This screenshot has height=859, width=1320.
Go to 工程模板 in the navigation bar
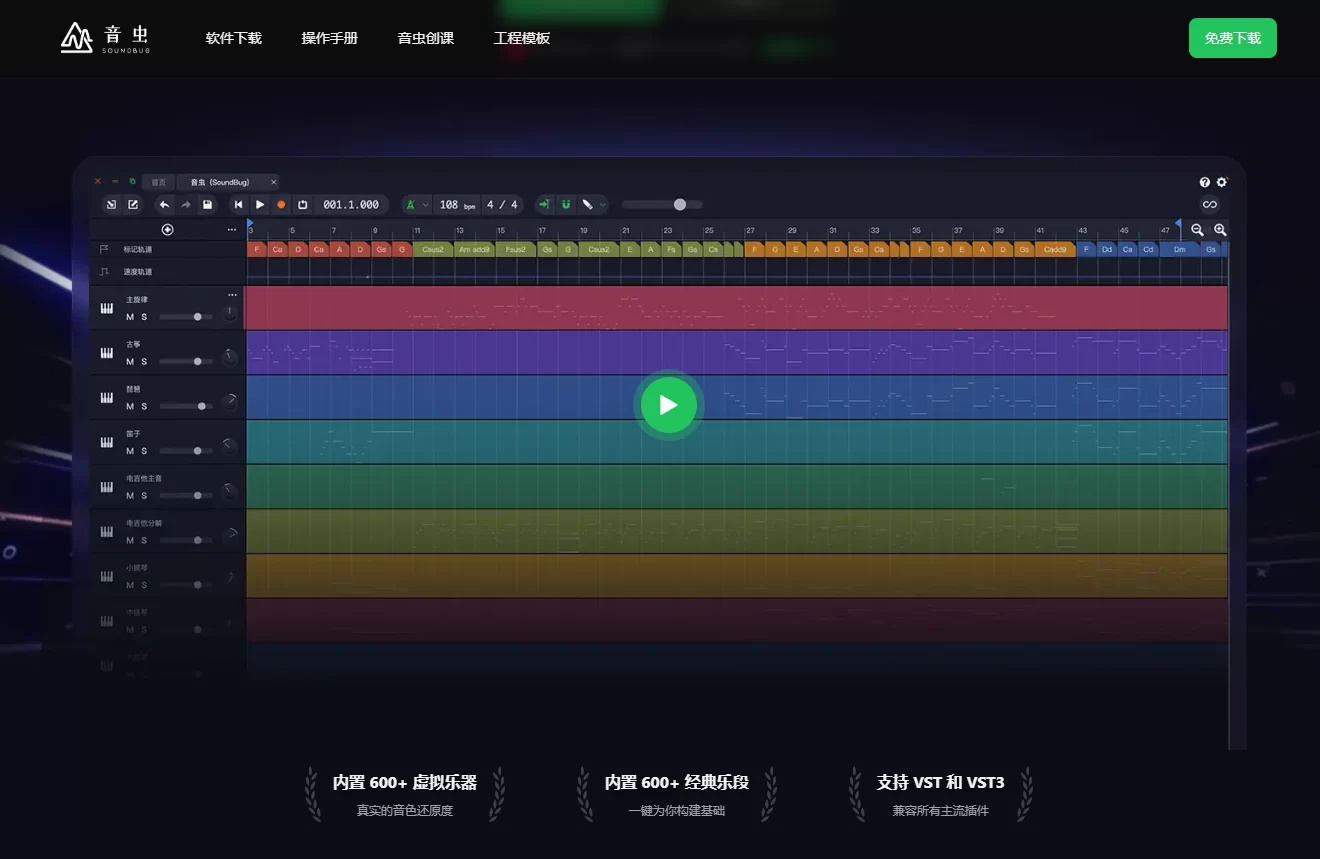[521, 38]
